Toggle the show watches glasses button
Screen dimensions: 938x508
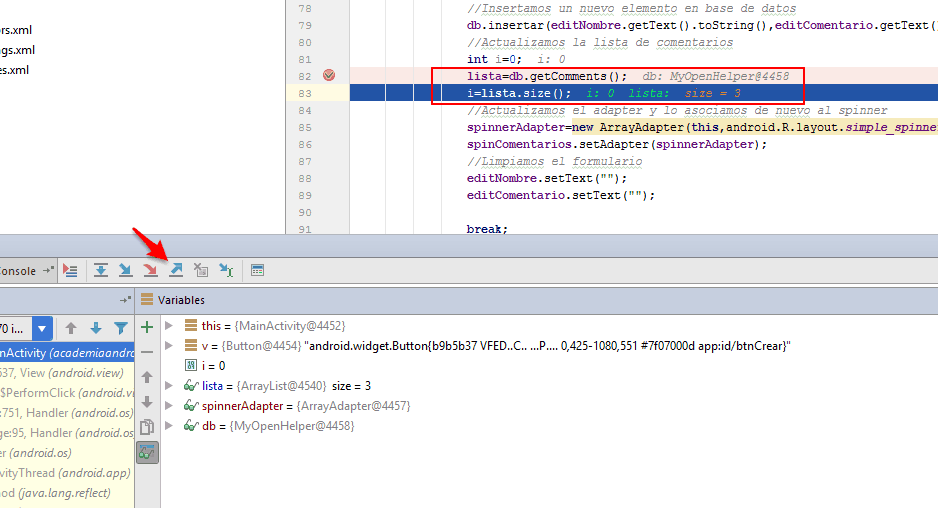[147, 453]
